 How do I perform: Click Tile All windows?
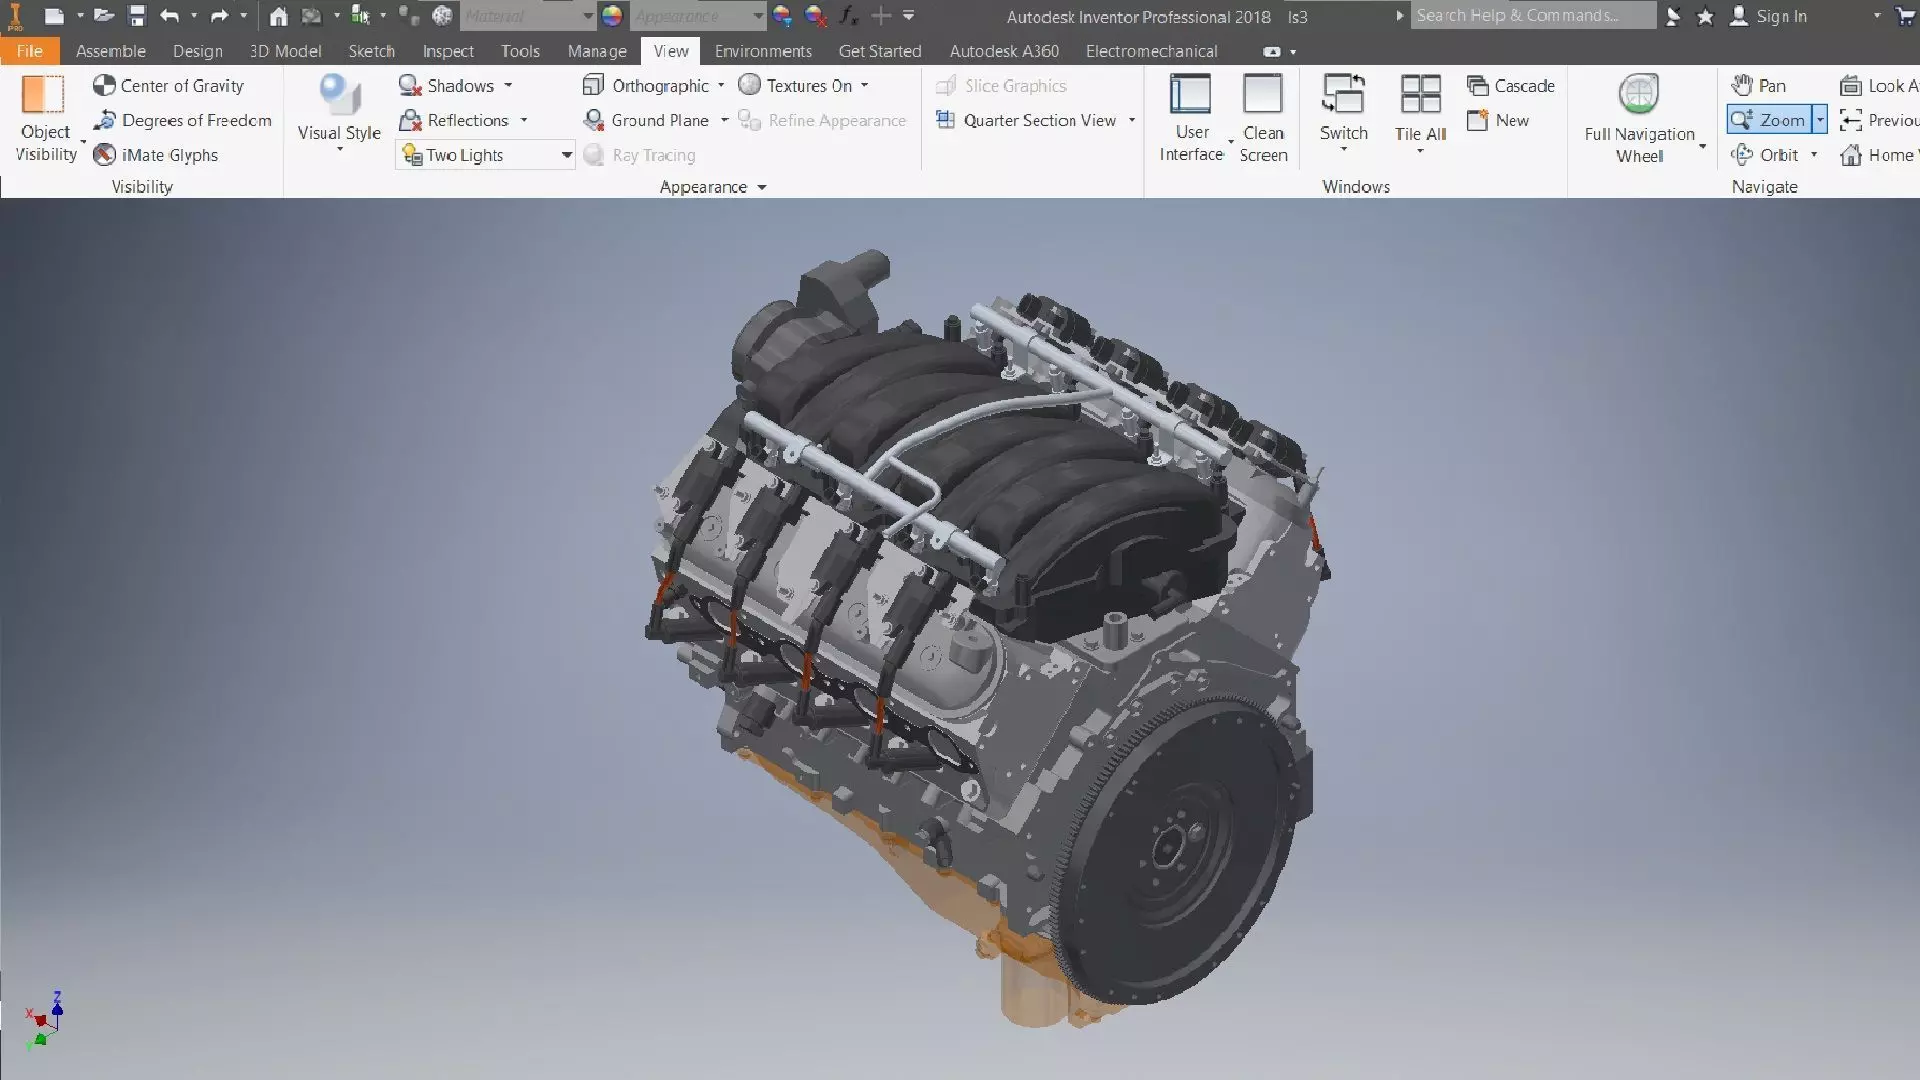[x=1420, y=110]
